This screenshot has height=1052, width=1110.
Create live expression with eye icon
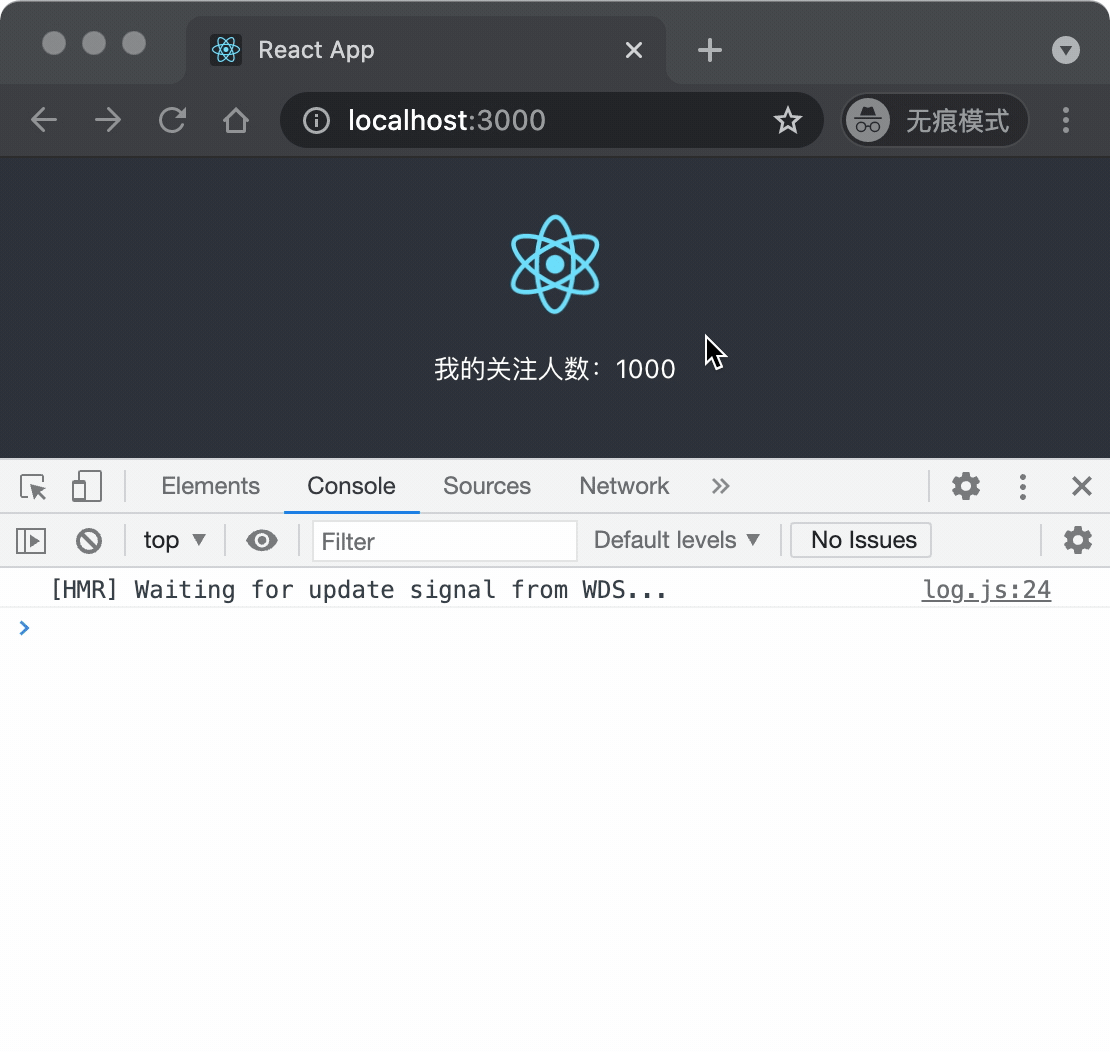click(x=262, y=541)
